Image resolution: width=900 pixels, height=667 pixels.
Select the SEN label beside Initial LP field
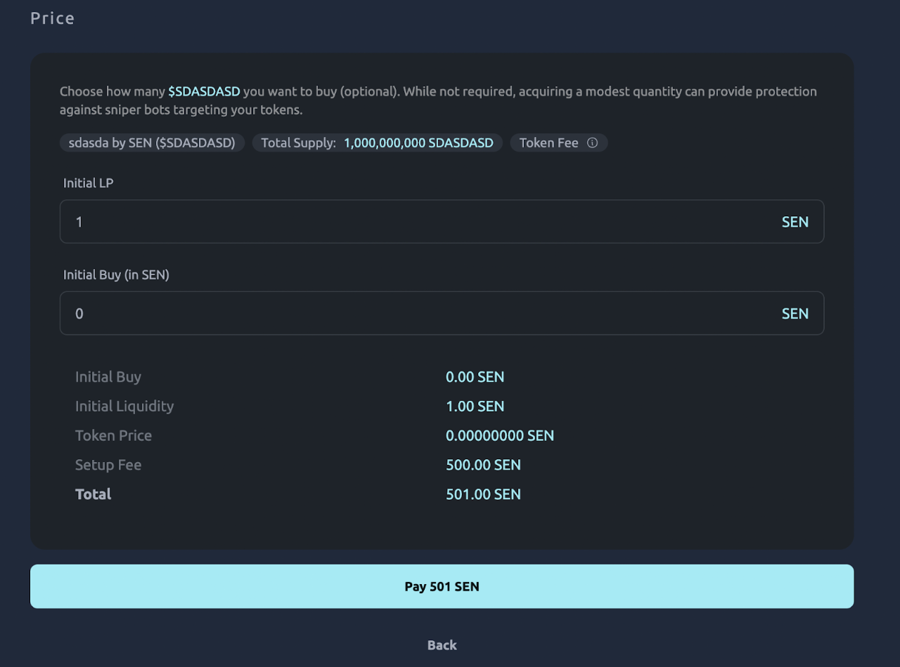[x=795, y=221]
